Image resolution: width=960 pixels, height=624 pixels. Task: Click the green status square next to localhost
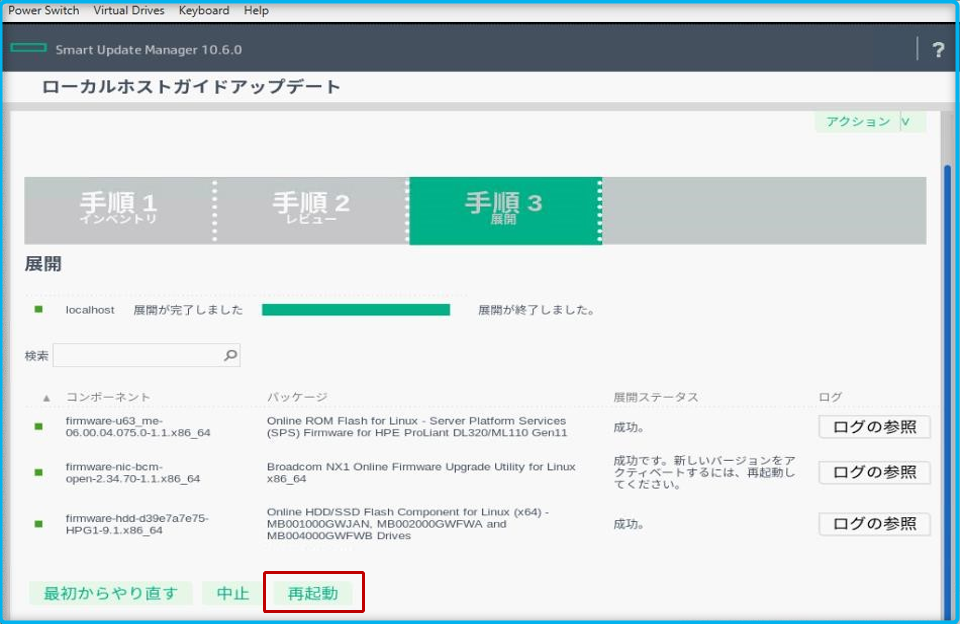[x=38, y=309]
